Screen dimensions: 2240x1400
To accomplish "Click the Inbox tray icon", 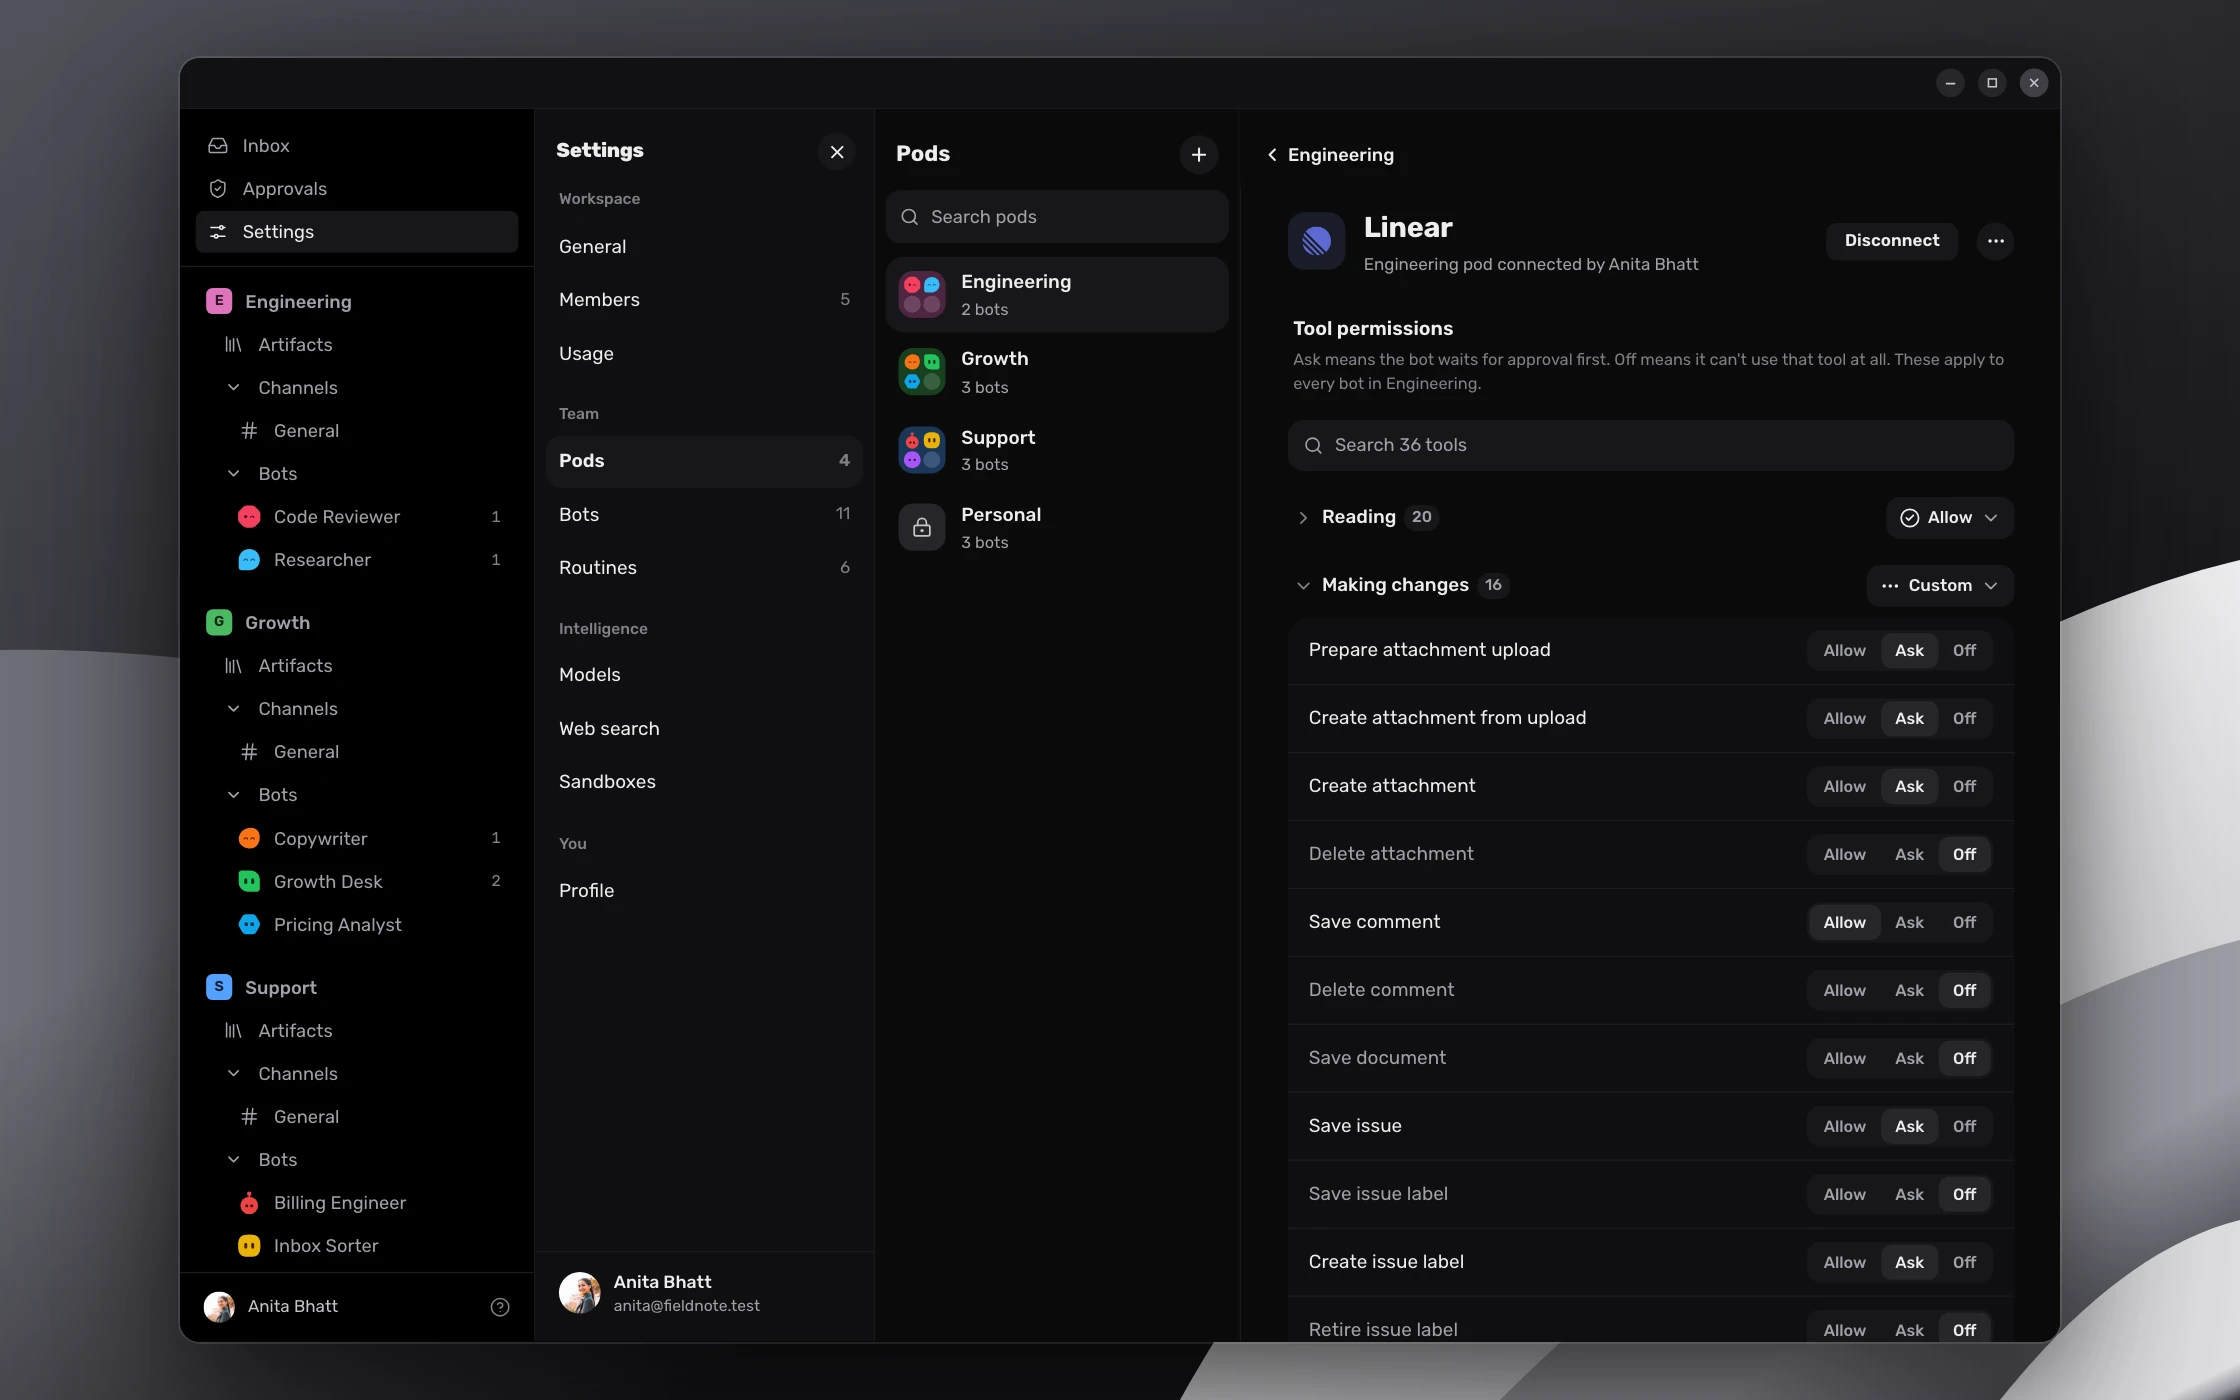I will point(218,146).
